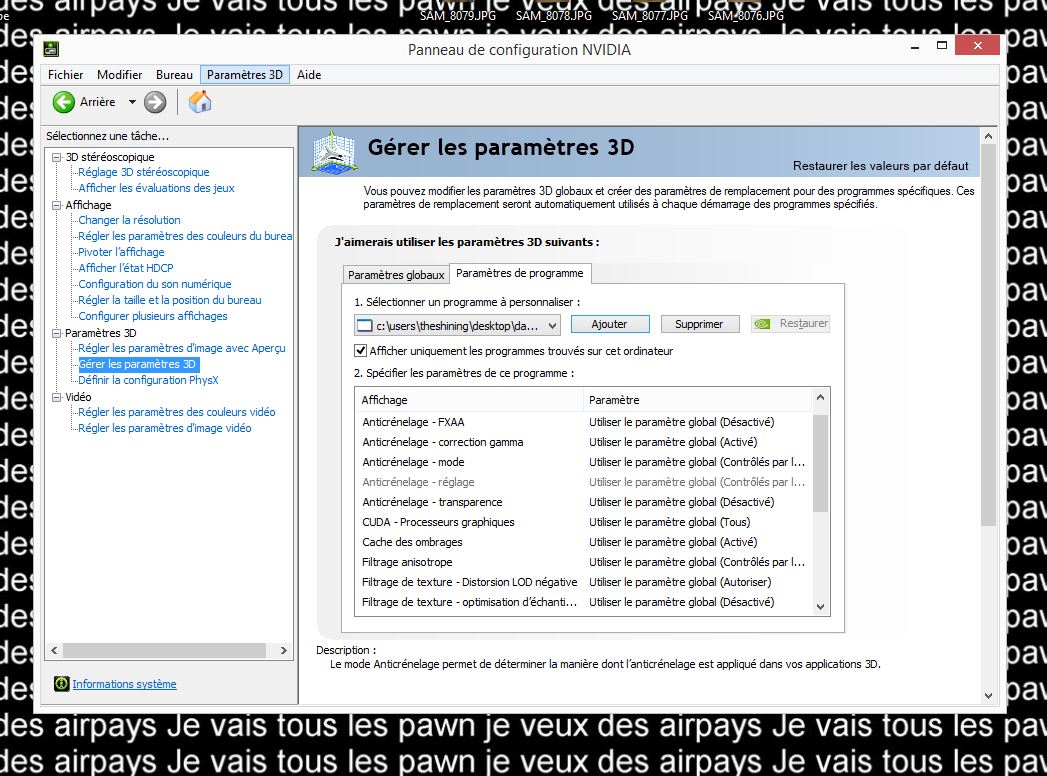Open the Fichier menu

pos(65,75)
